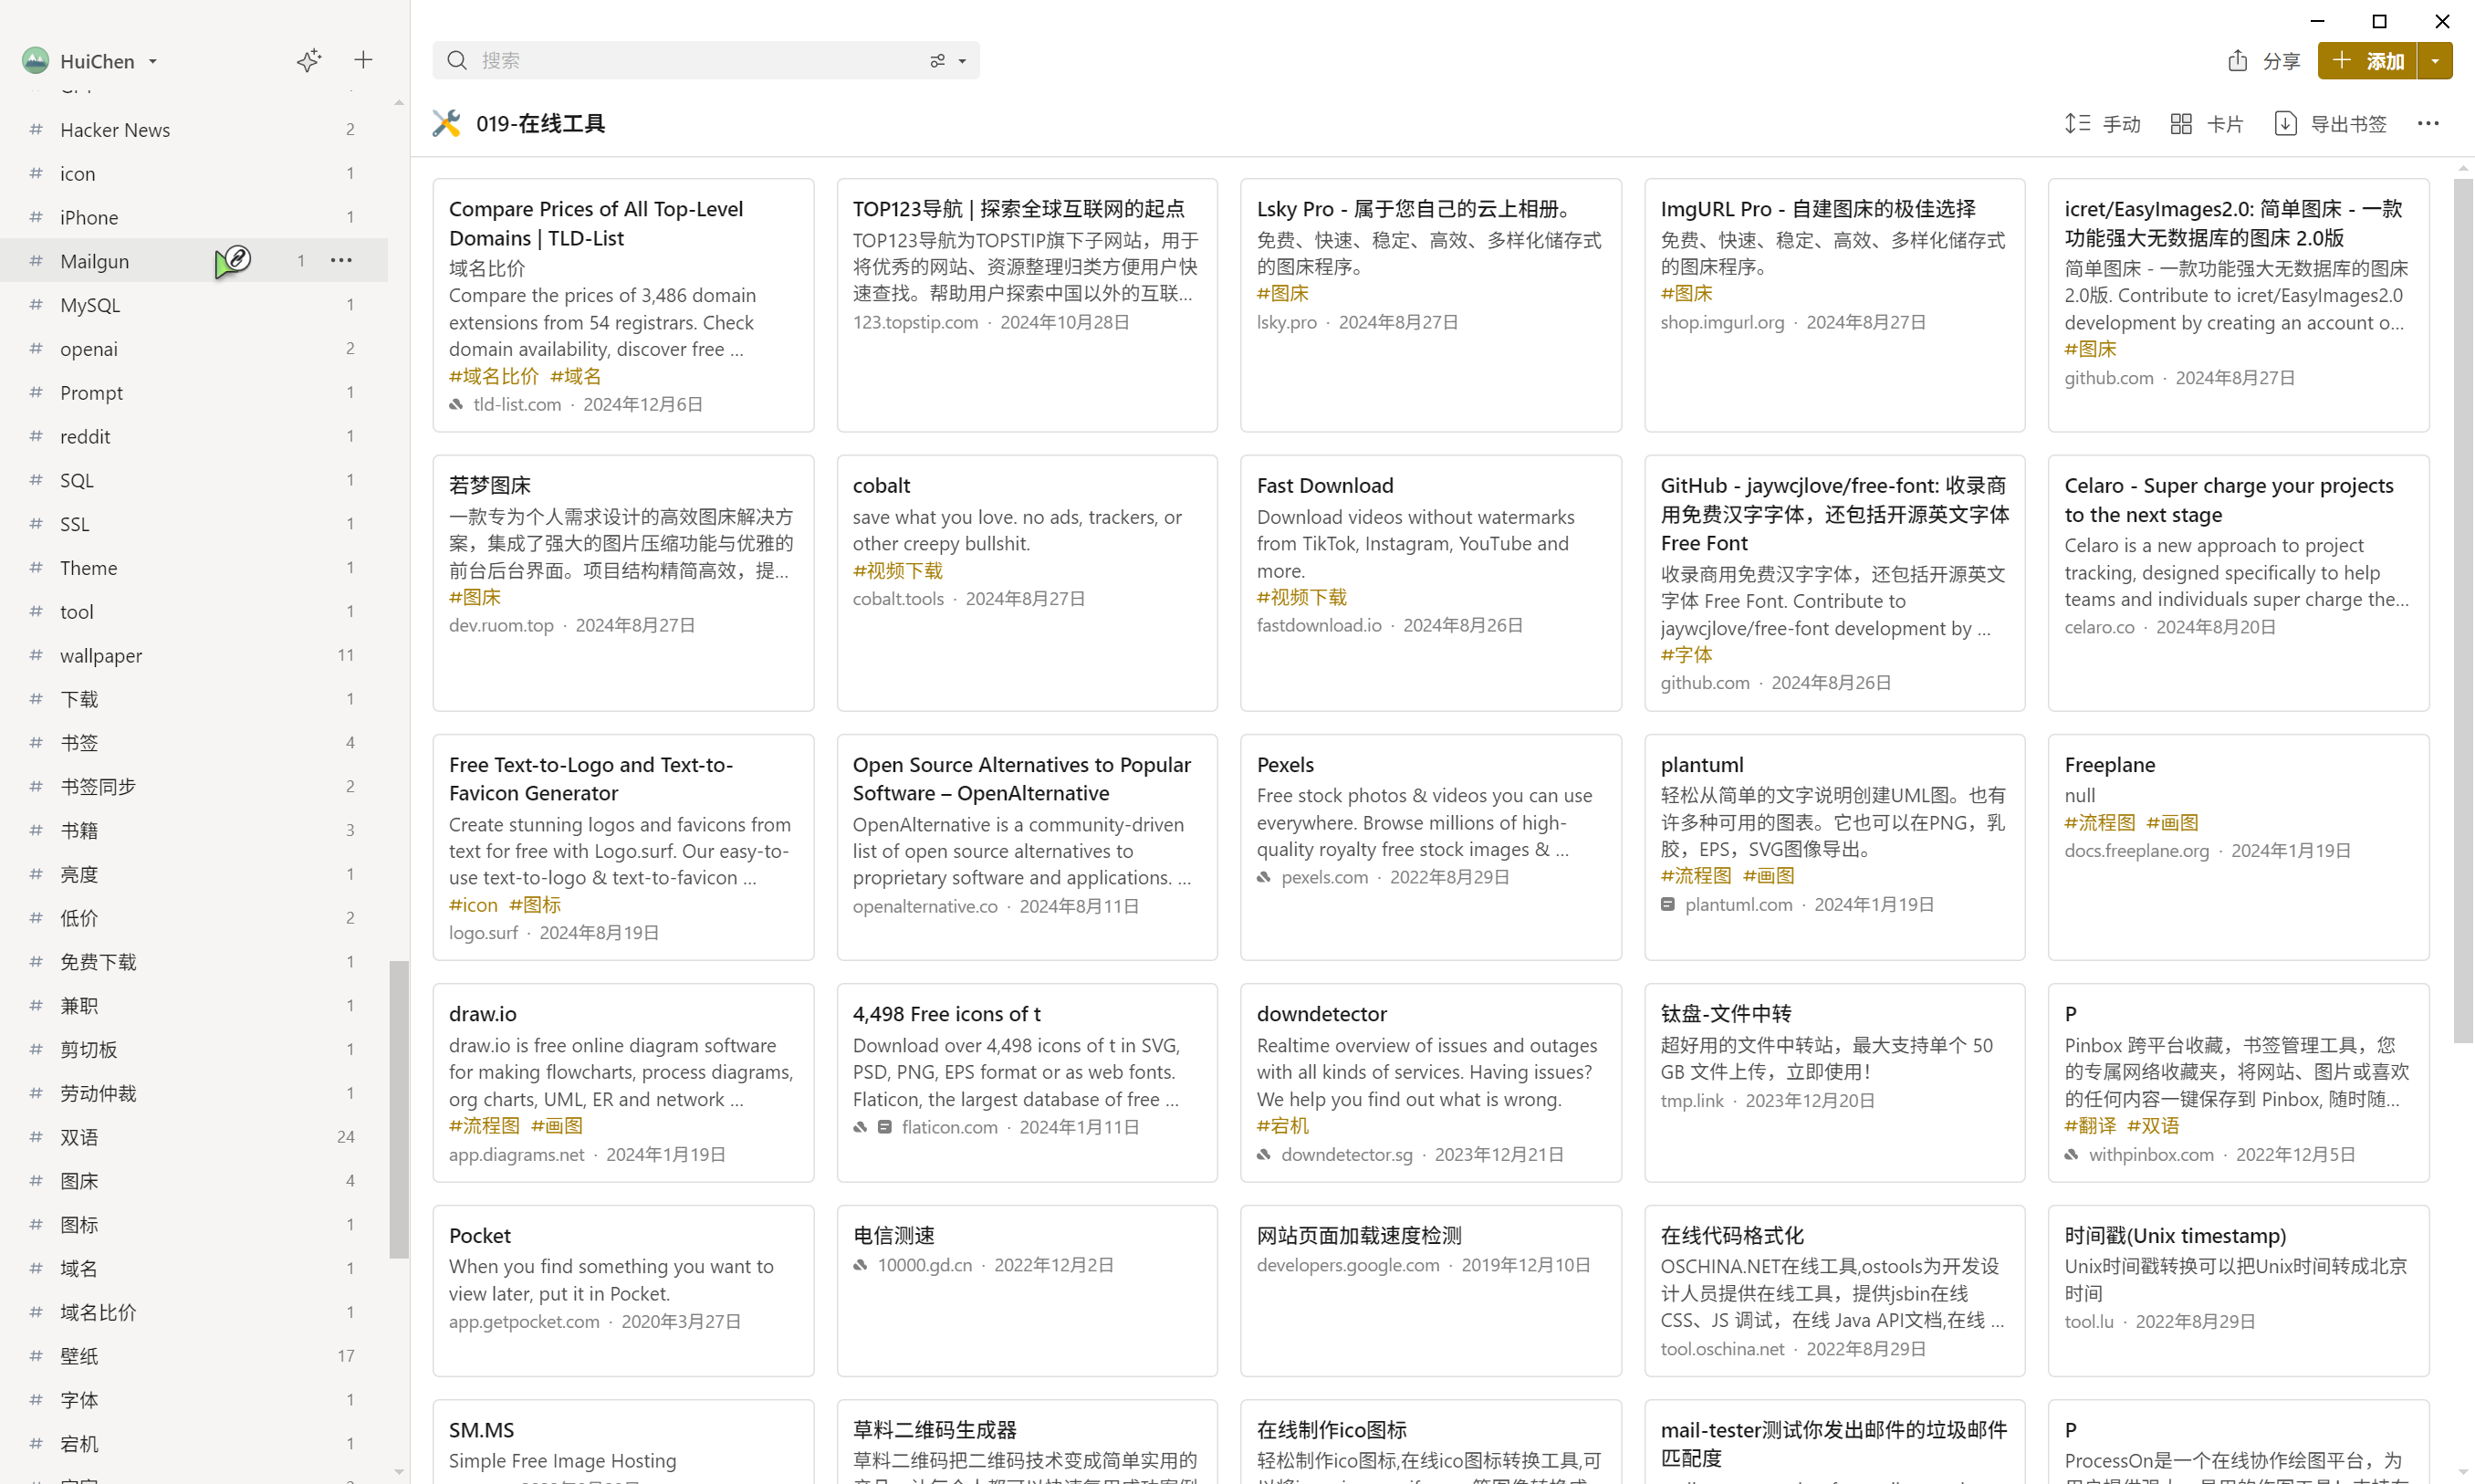Select the 双语 tag with 24 items
This screenshot has width=2475, height=1484.
point(194,1136)
